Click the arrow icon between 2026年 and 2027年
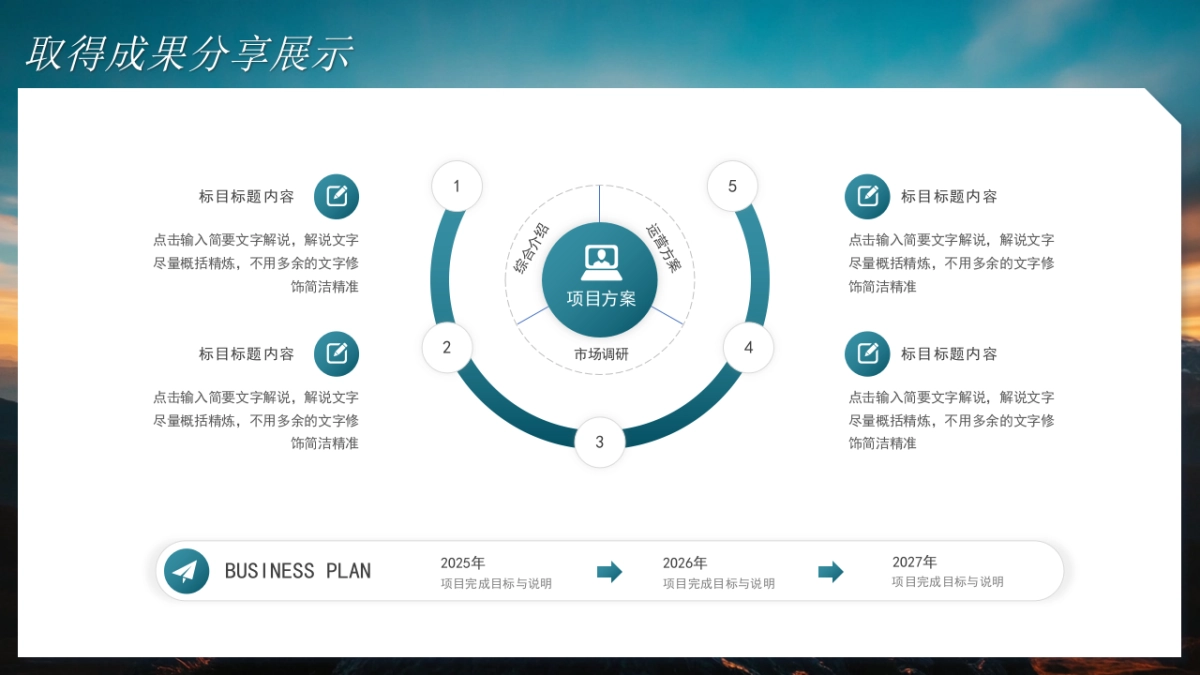The image size is (1200, 675). [x=830, y=571]
